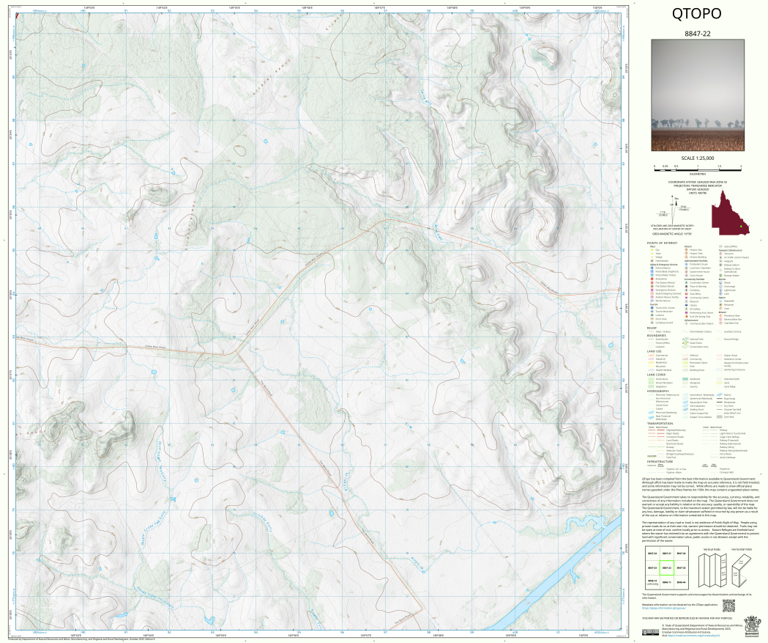Click the LAND USE legend heading
Screen dimensions: 768x643
pyautogui.click(x=654, y=352)
